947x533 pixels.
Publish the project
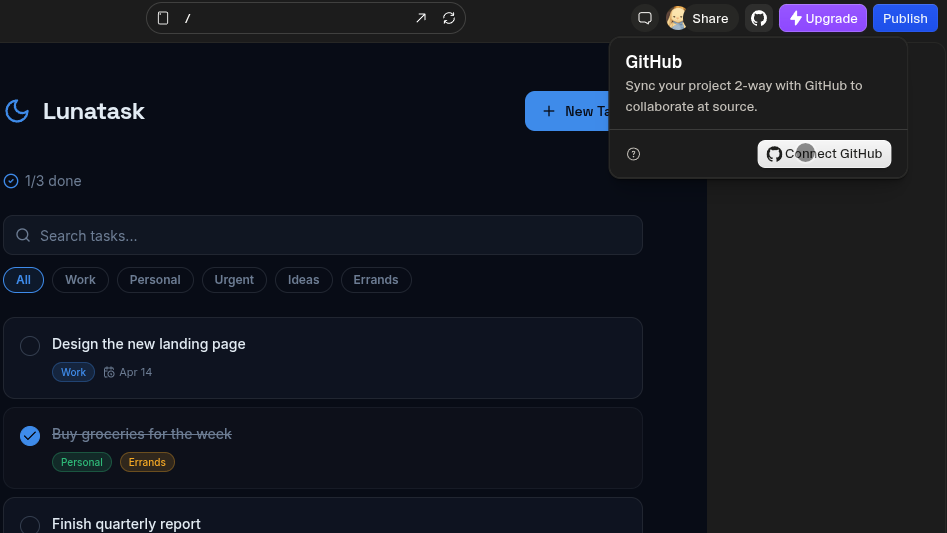click(x=905, y=18)
